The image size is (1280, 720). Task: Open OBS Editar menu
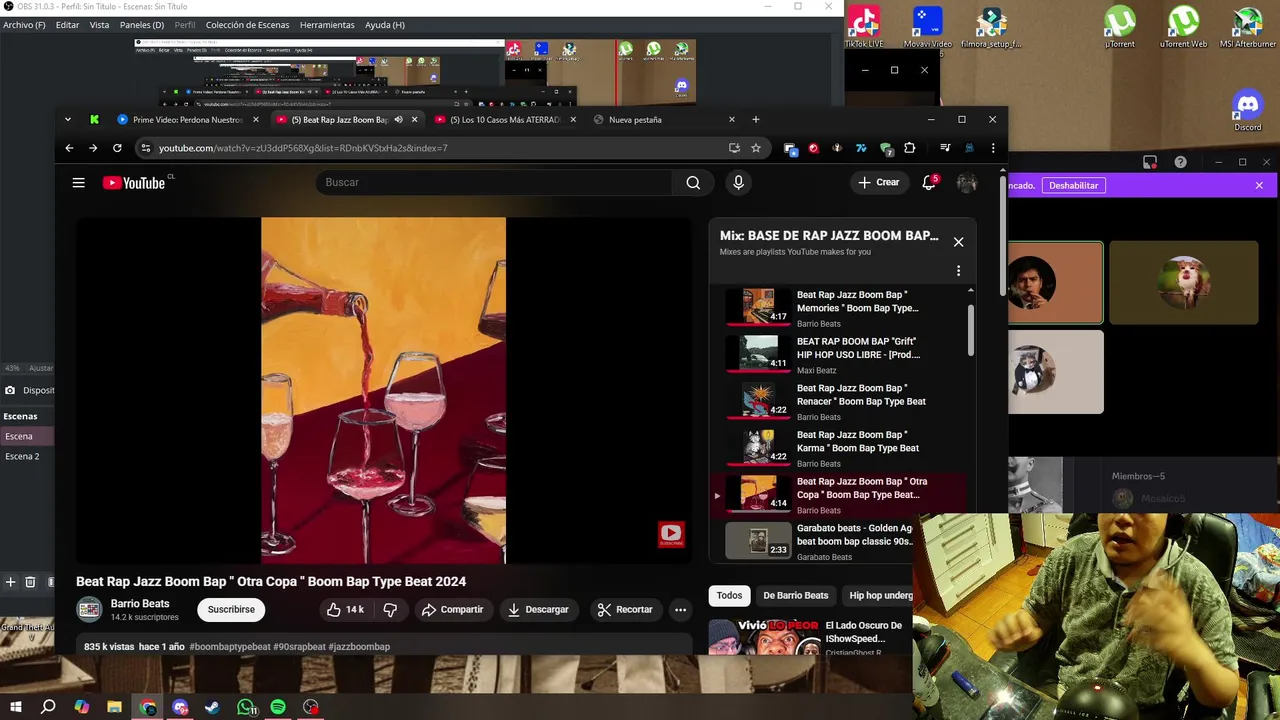point(67,25)
